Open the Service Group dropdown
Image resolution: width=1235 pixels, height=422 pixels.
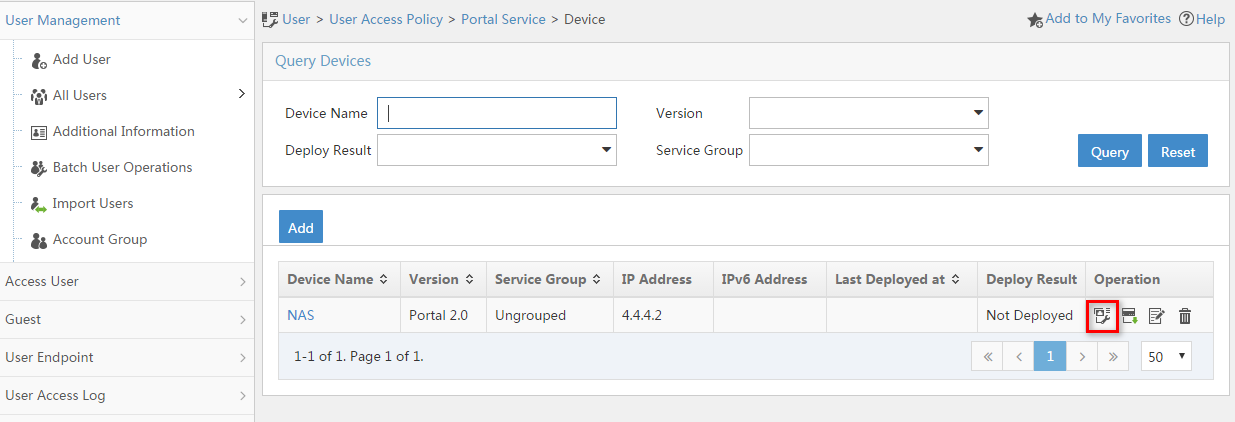(x=869, y=150)
